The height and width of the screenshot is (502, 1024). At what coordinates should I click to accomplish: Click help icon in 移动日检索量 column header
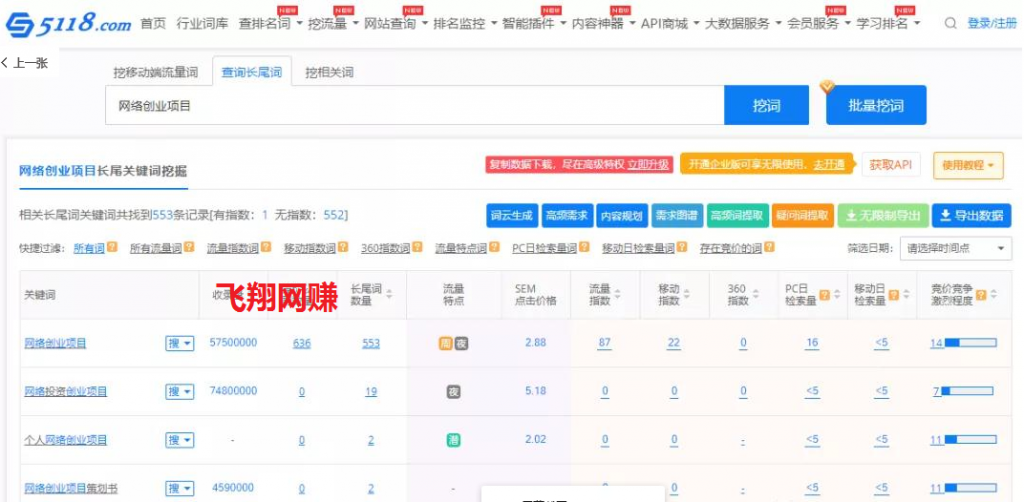[893, 294]
